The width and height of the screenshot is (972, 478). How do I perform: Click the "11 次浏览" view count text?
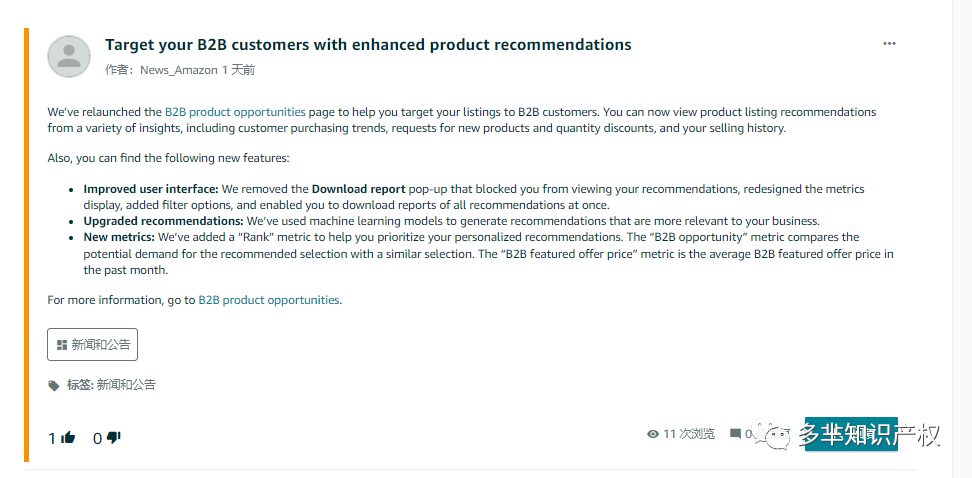pos(689,434)
